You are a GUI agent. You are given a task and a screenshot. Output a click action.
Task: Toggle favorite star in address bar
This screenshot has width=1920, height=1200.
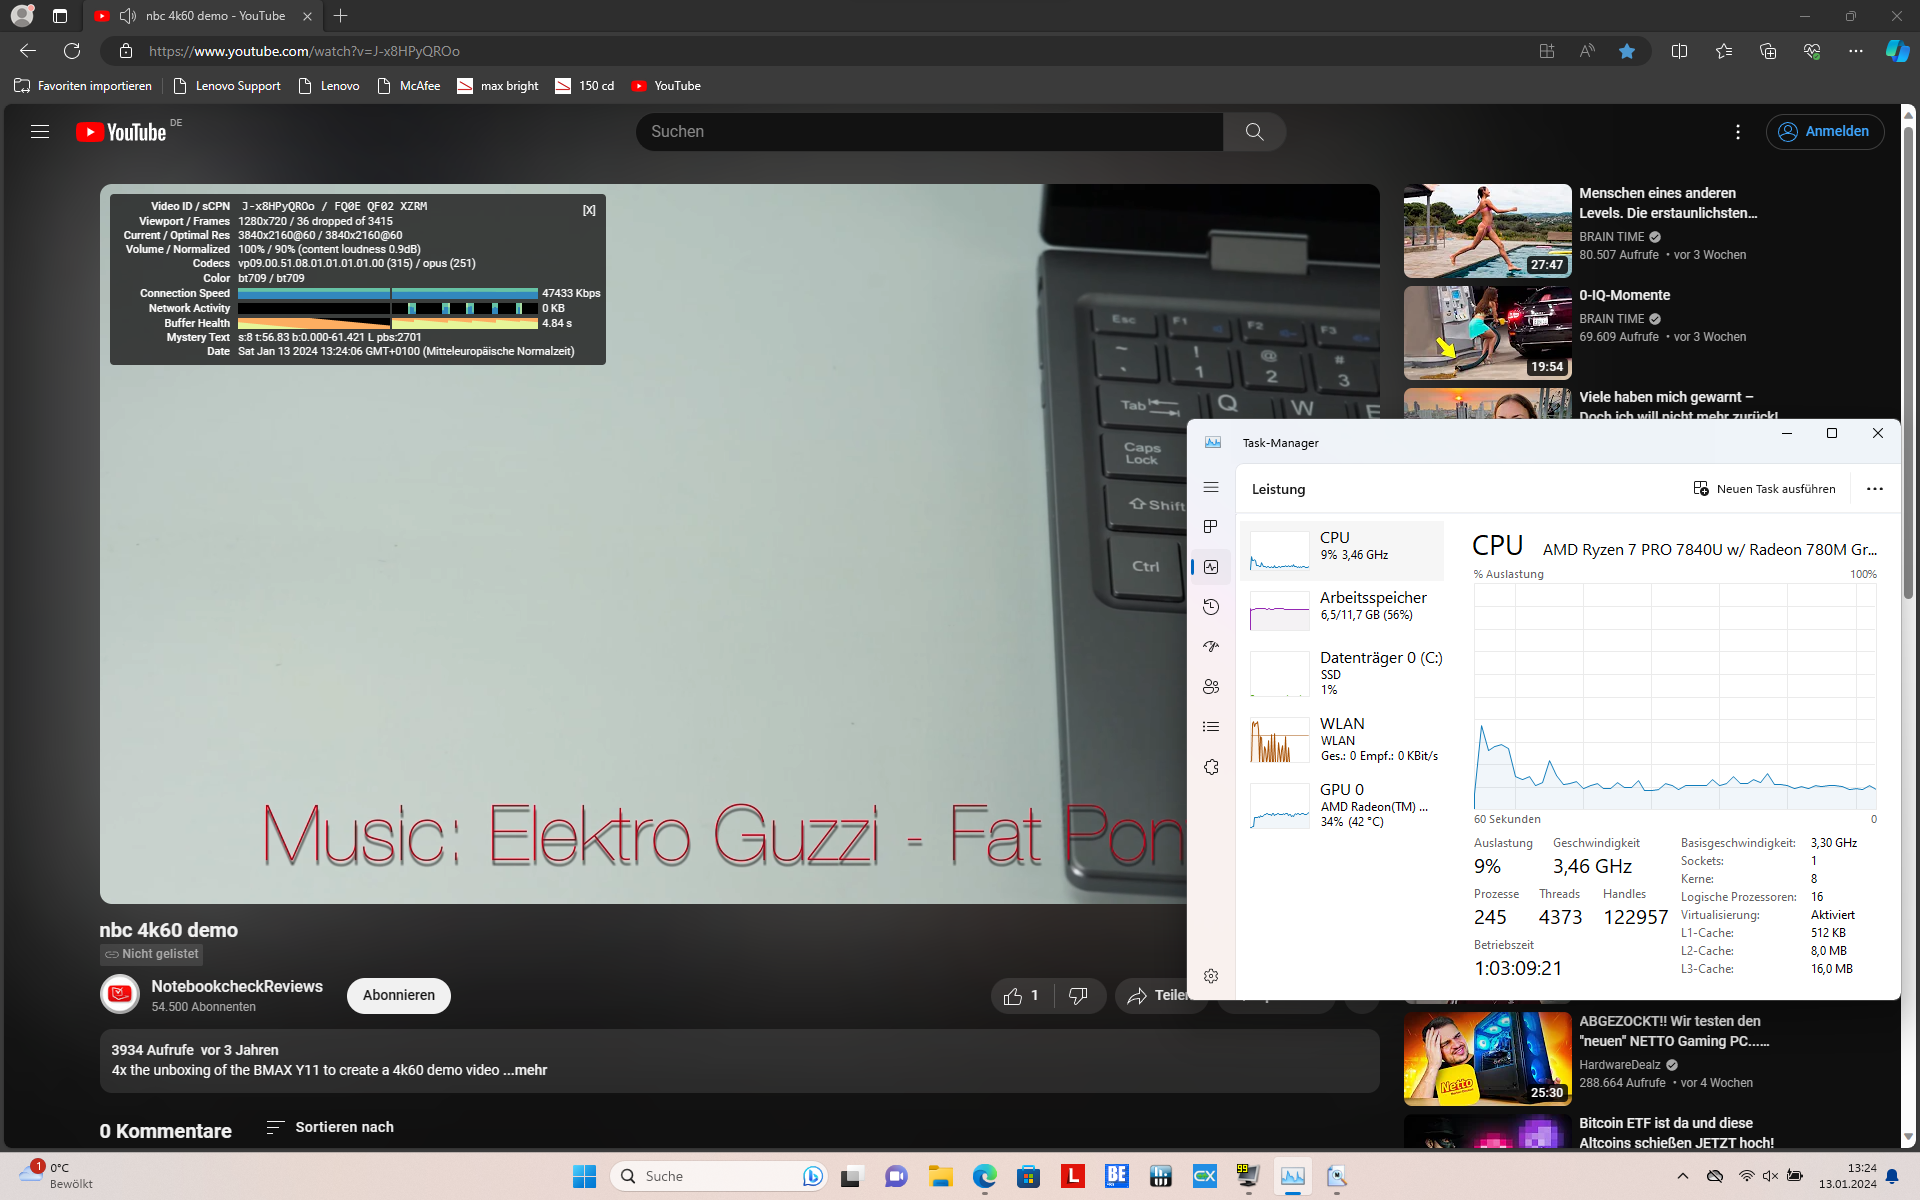[x=1627, y=51]
